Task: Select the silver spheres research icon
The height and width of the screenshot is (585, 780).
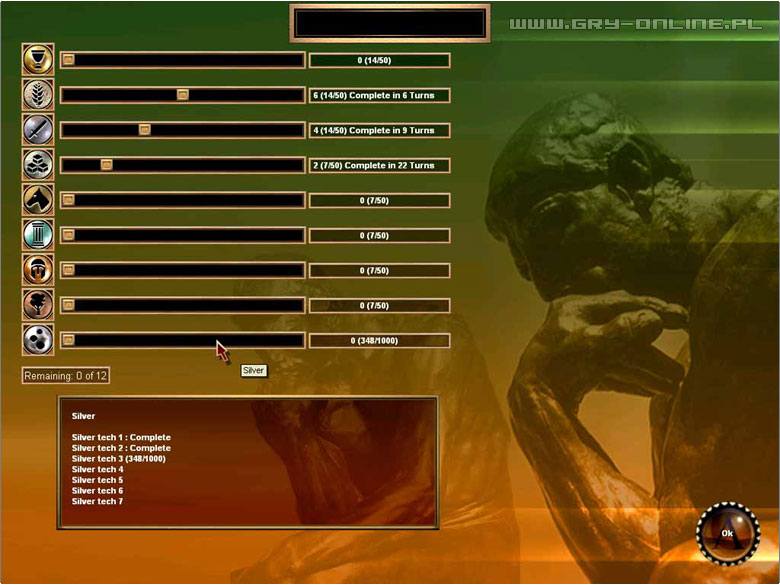Action: tap(38, 340)
